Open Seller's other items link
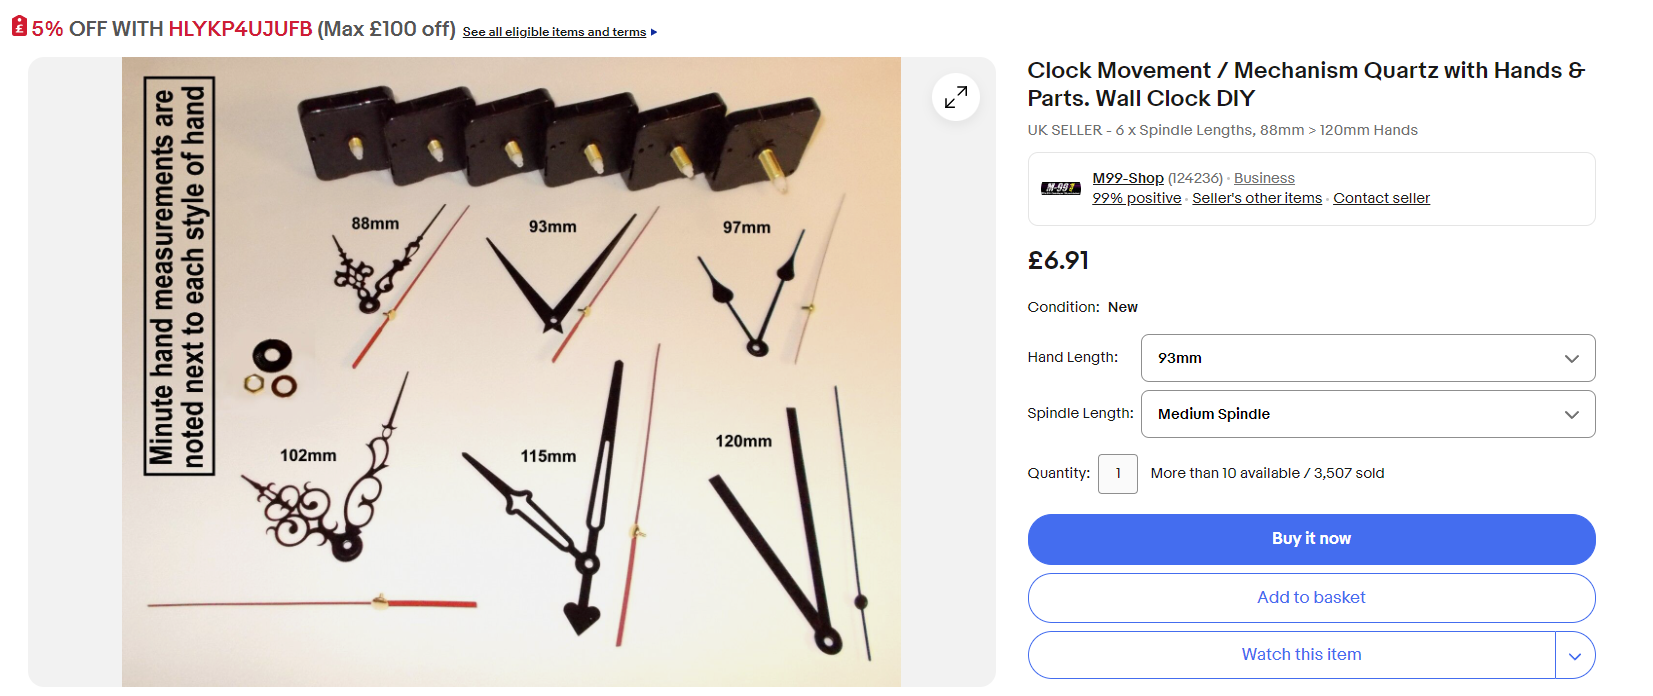 (x=1256, y=198)
